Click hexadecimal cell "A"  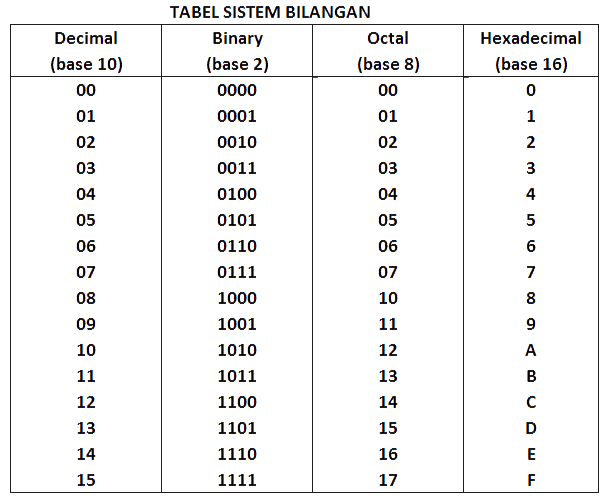[x=531, y=350]
